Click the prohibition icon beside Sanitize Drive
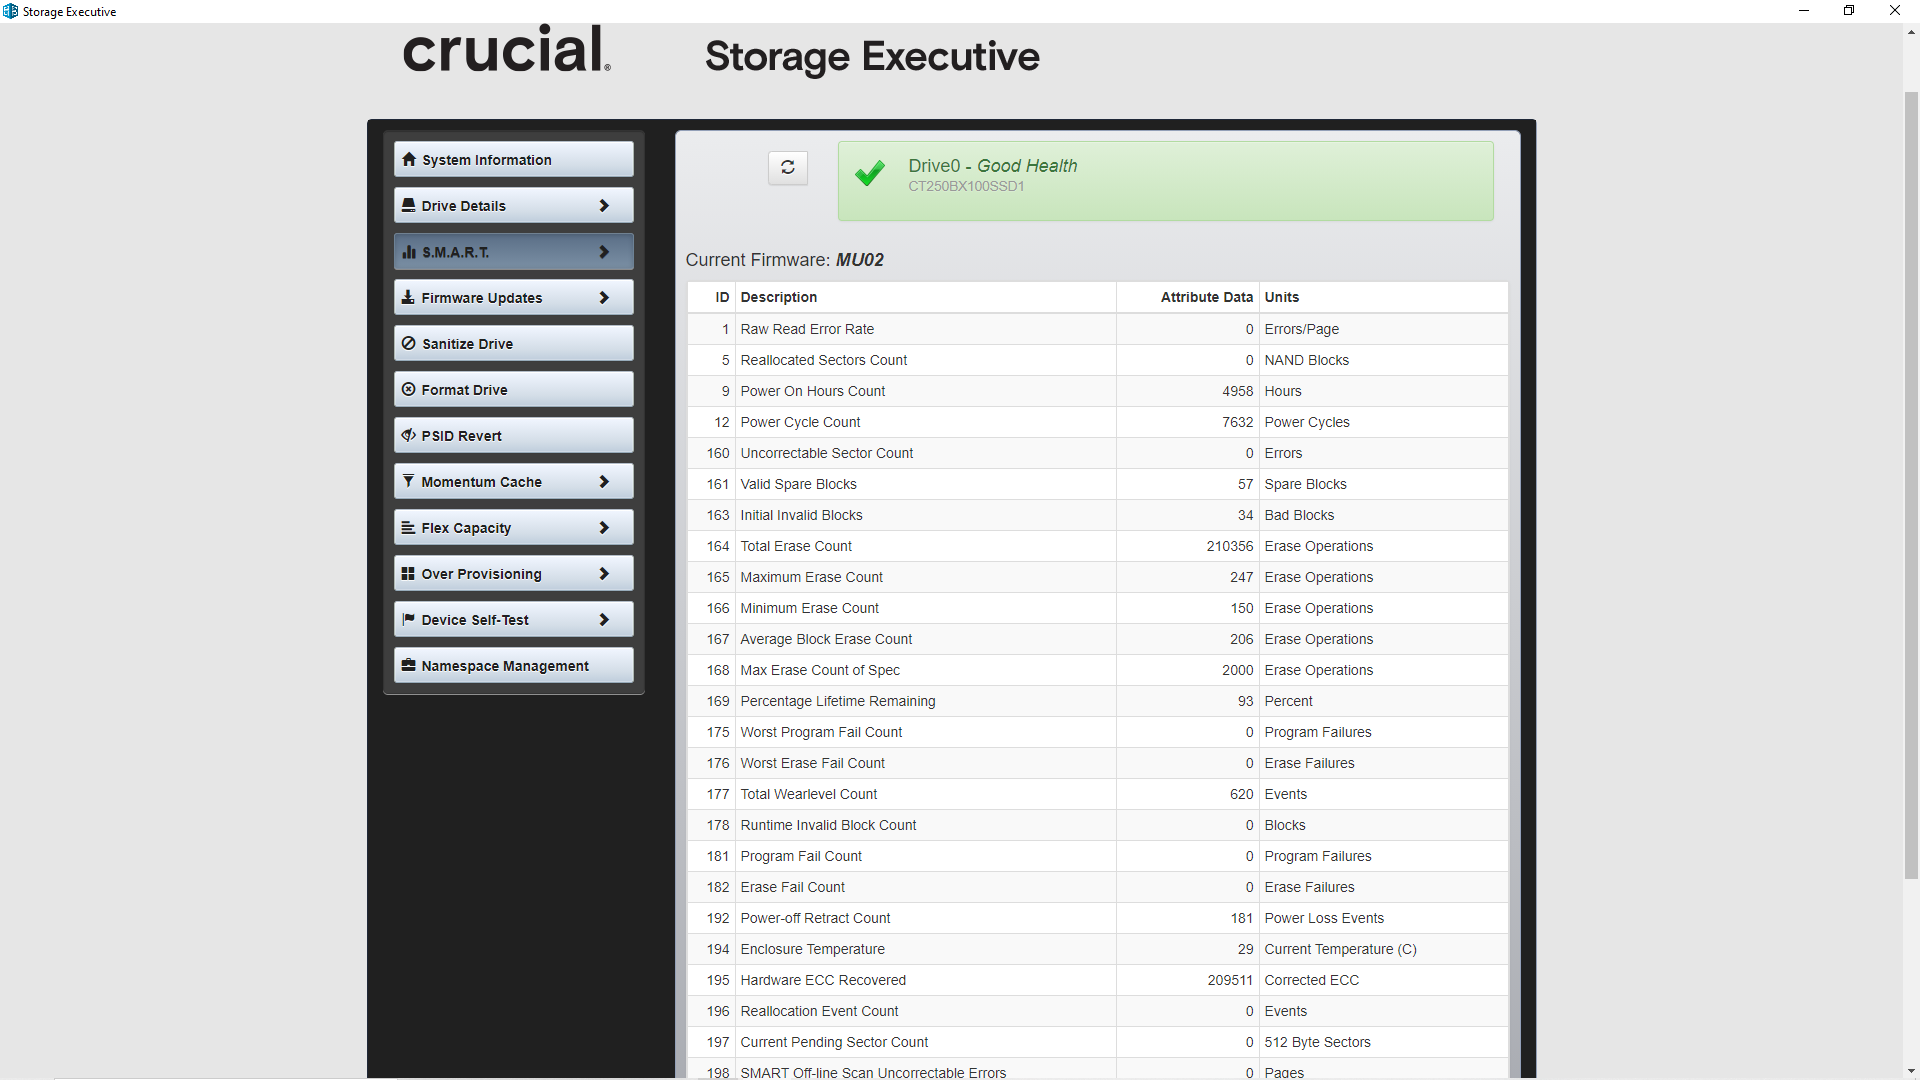The width and height of the screenshot is (1920, 1080). (409, 344)
